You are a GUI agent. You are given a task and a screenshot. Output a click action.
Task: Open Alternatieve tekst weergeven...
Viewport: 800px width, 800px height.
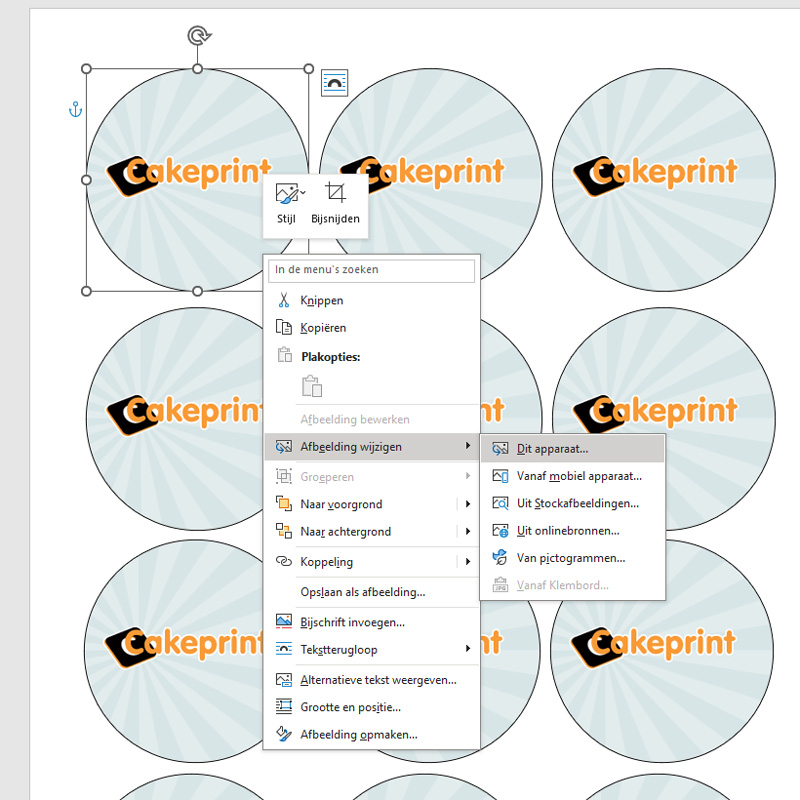[371, 680]
